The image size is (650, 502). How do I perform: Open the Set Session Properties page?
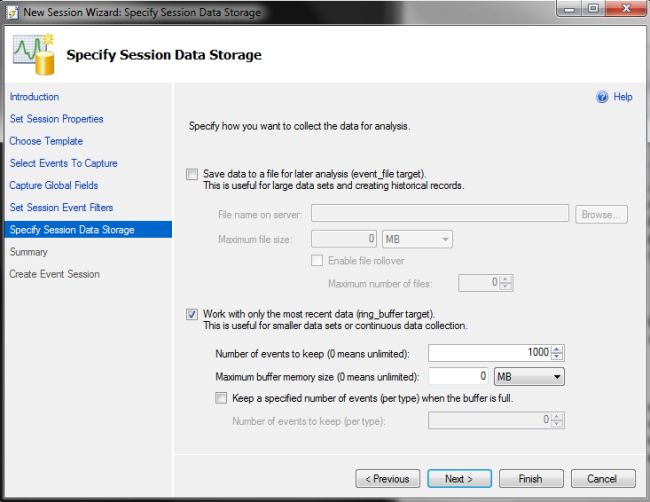pyautogui.click(x=56, y=119)
